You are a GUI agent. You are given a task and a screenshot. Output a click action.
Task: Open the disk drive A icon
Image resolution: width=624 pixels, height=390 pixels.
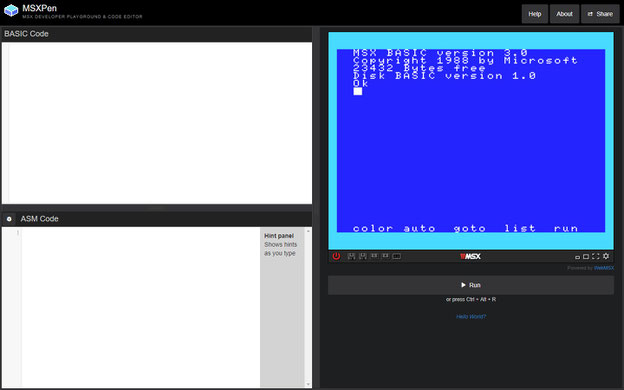[351, 256]
